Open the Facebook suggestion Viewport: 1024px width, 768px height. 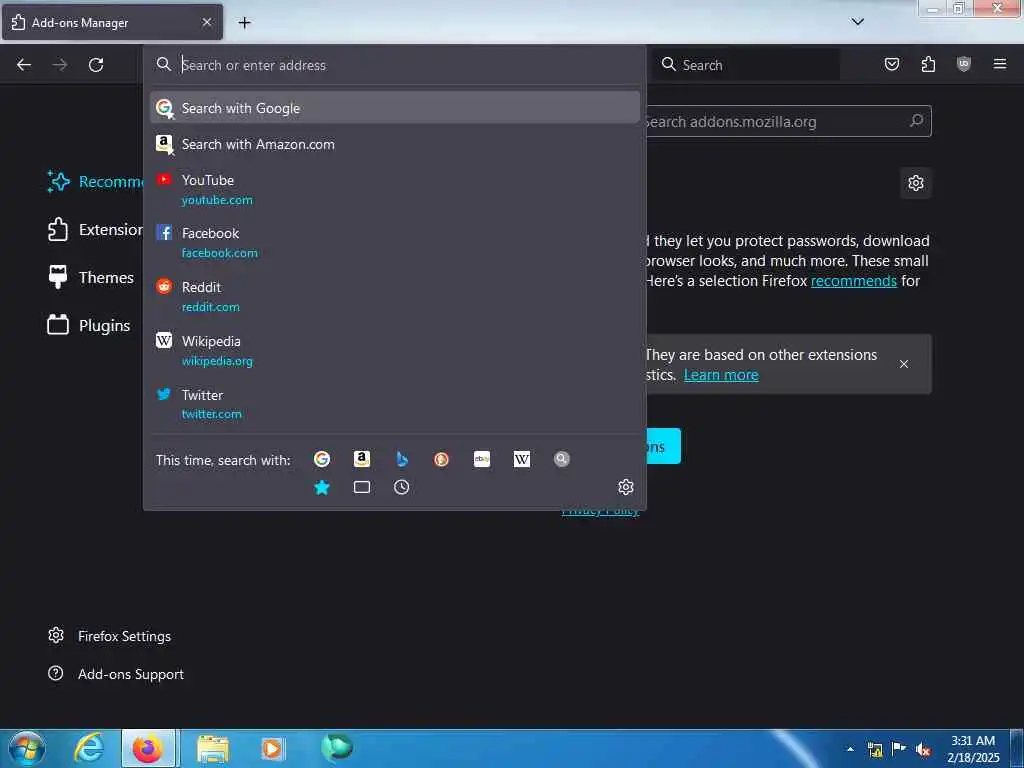[x=394, y=242]
